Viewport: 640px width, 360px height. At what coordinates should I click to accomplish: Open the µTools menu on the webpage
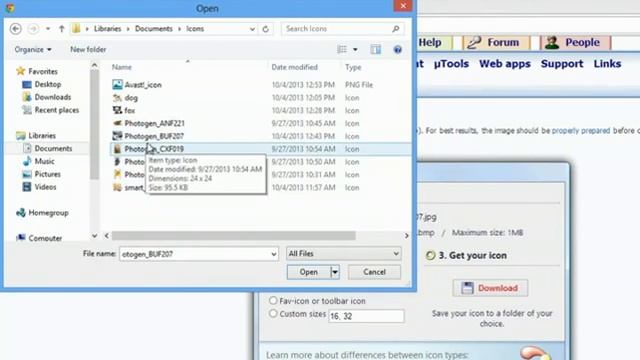[x=451, y=64]
